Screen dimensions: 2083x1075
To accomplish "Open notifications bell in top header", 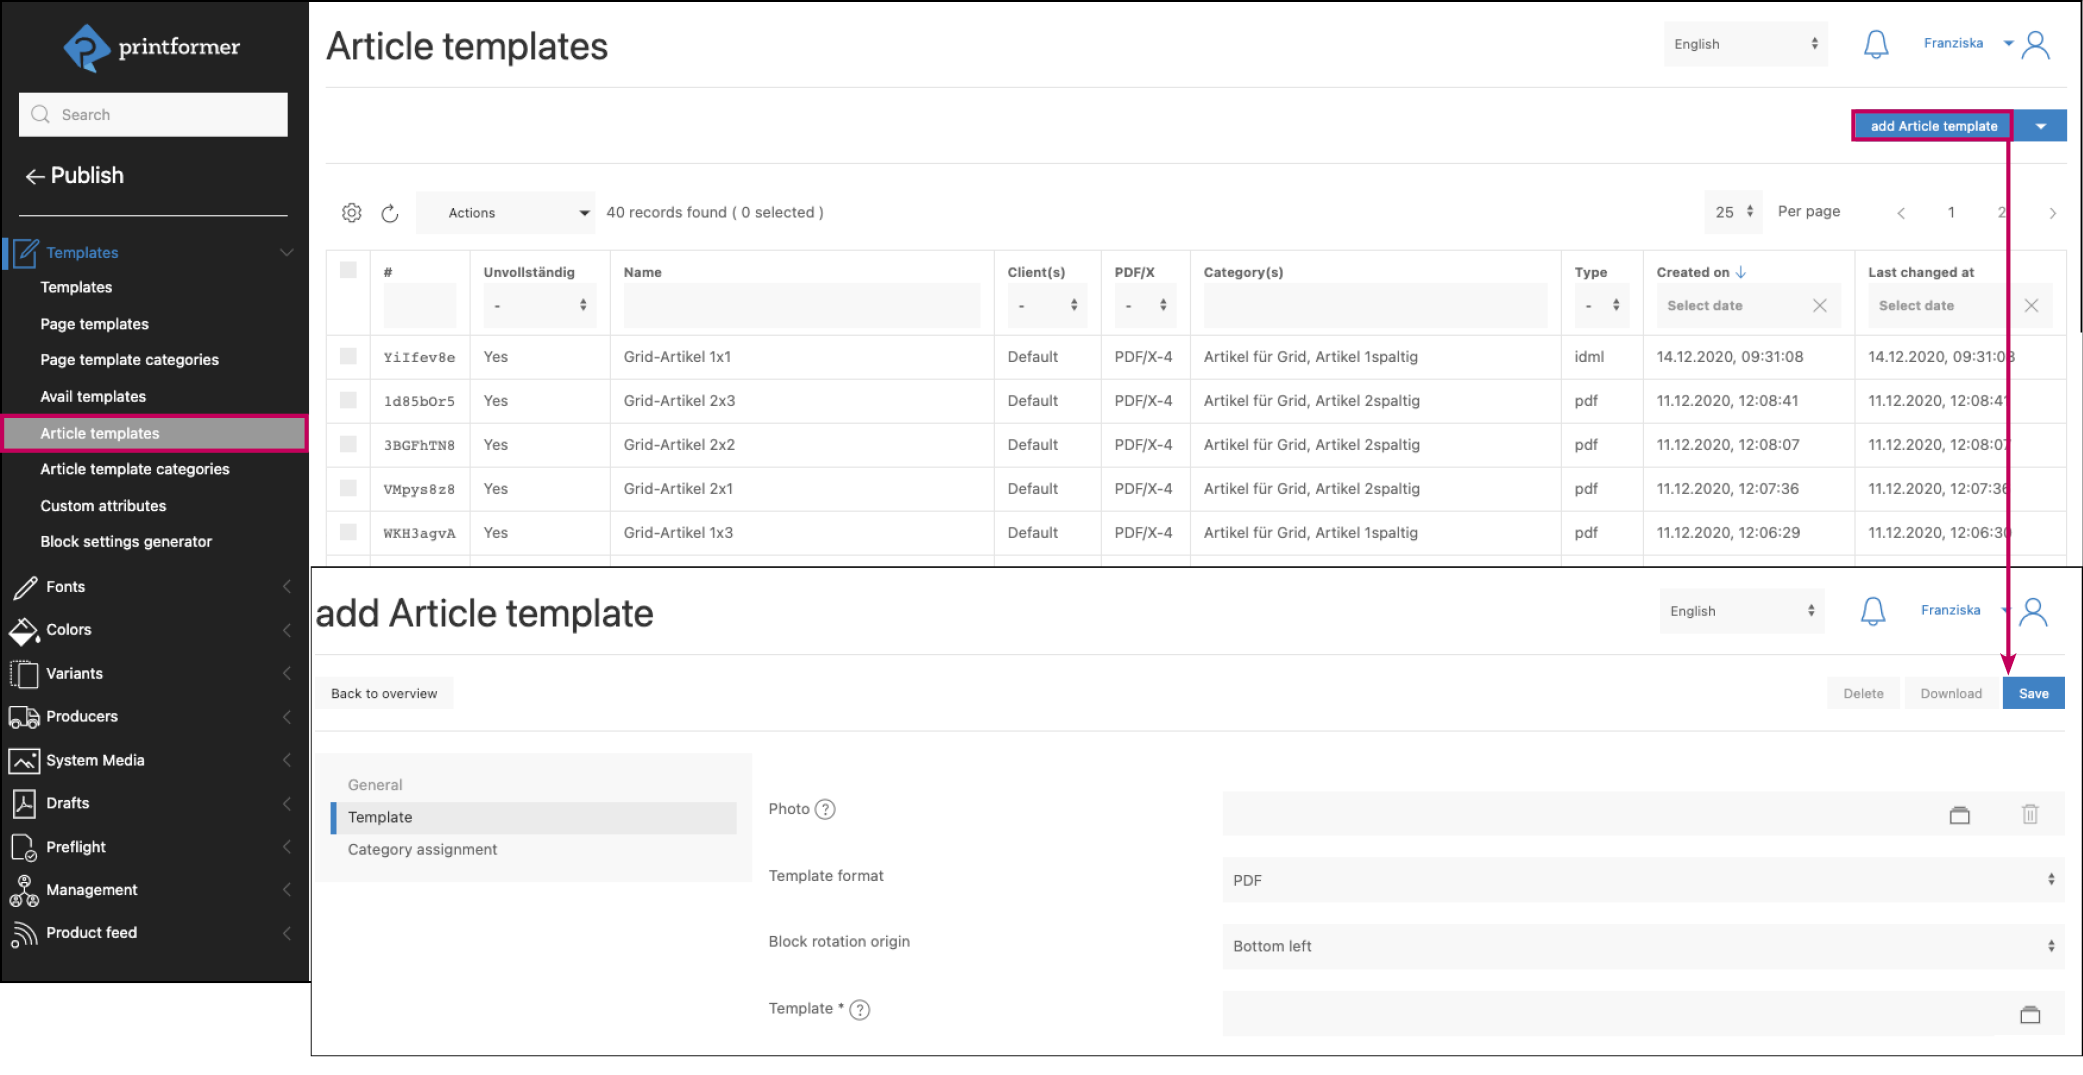I will click(1875, 44).
